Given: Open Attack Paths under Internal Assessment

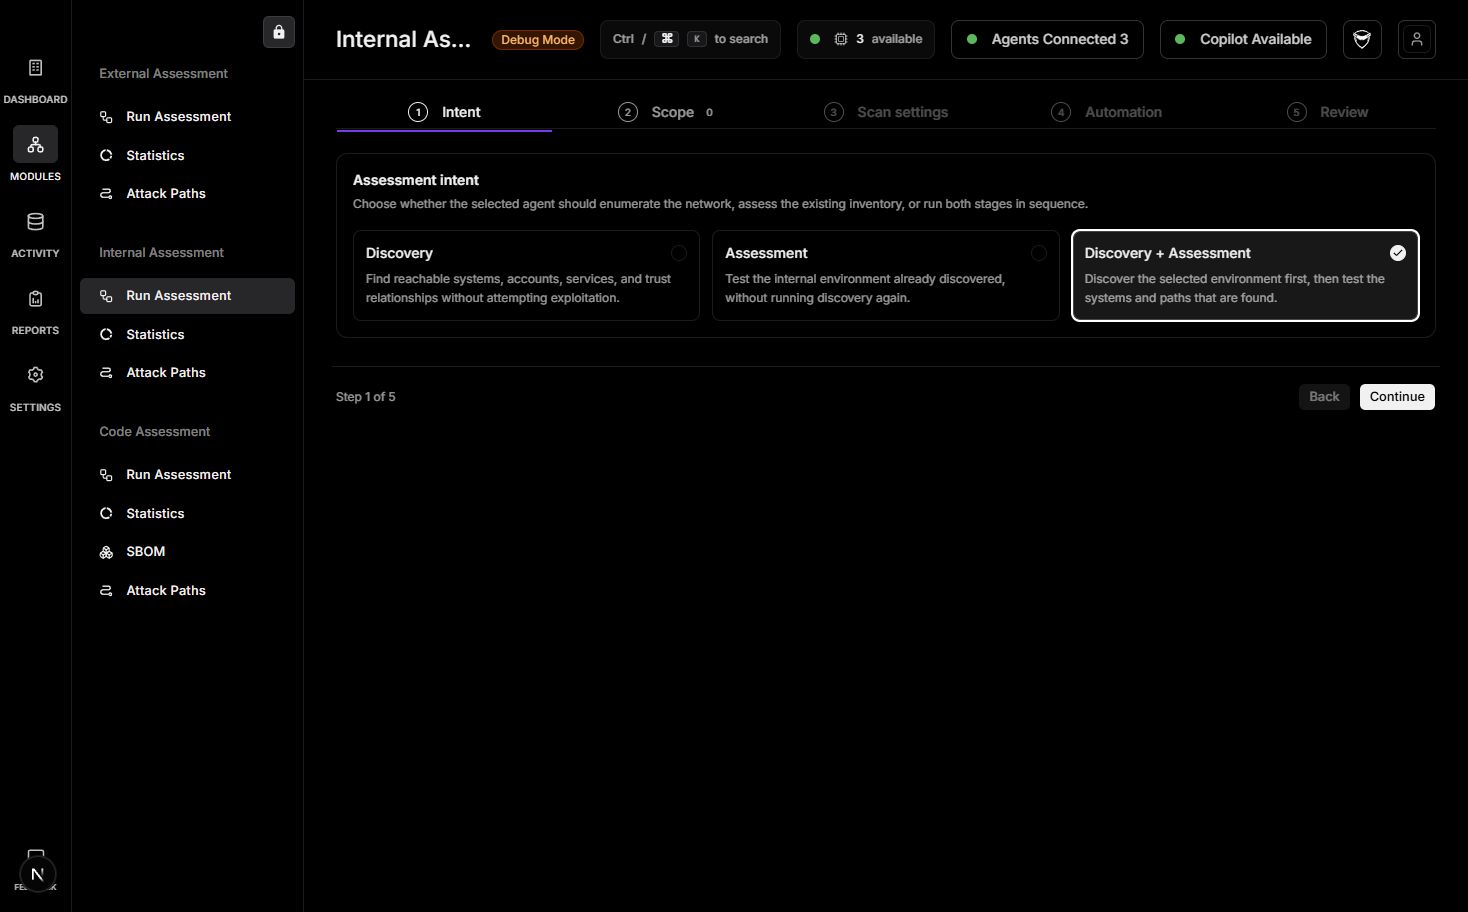Looking at the screenshot, I should click(x=187, y=373).
